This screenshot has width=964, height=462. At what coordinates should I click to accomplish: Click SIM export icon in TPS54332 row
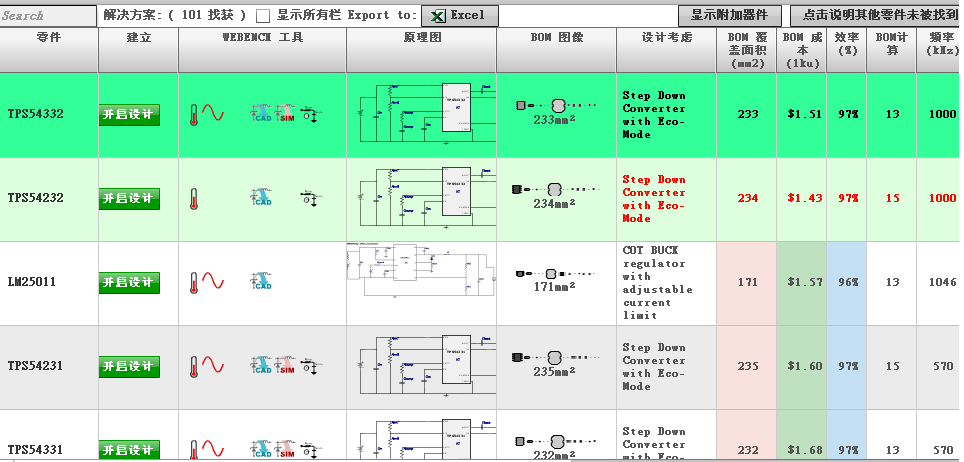[x=285, y=113]
